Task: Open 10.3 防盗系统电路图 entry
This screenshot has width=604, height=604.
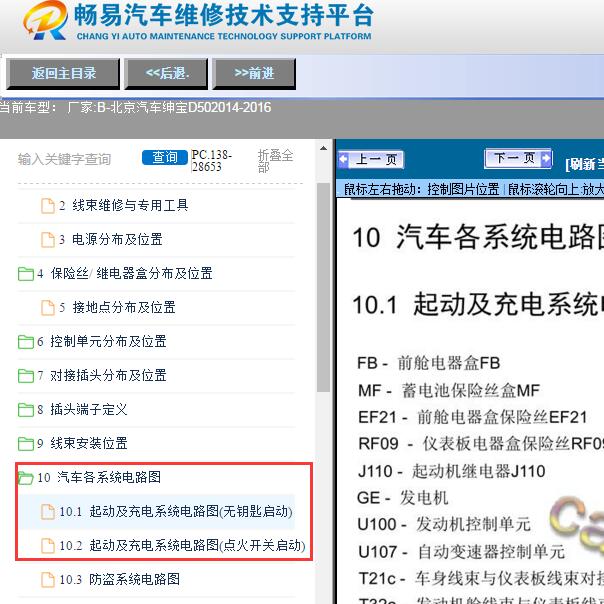Action: point(119,579)
